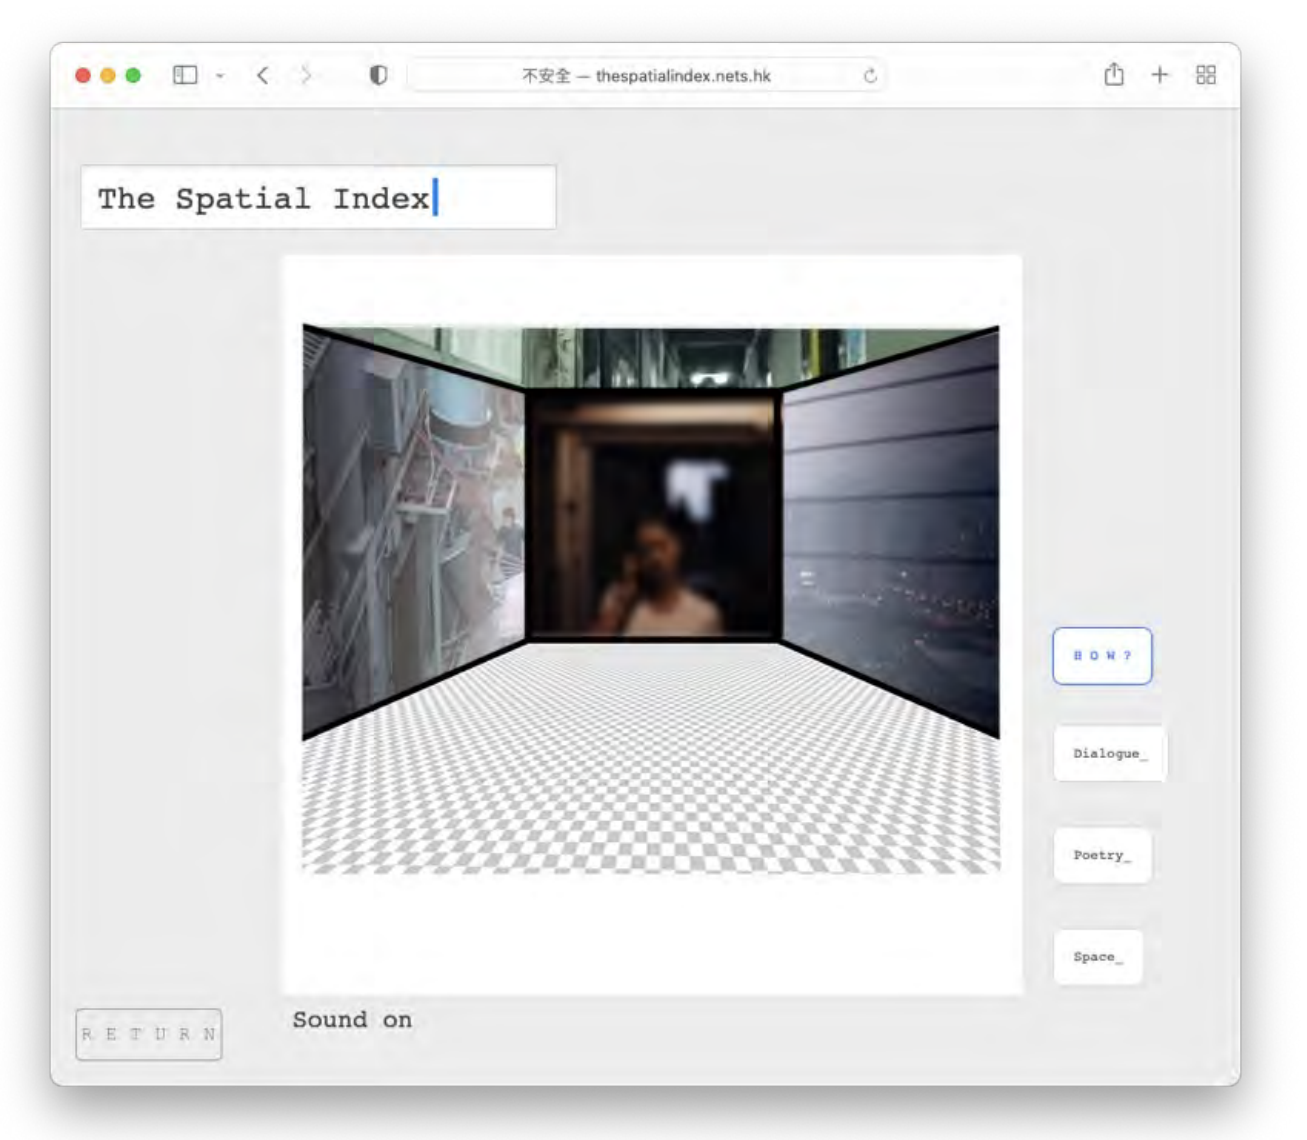Open the Share icon in the toolbar

[1114, 75]
